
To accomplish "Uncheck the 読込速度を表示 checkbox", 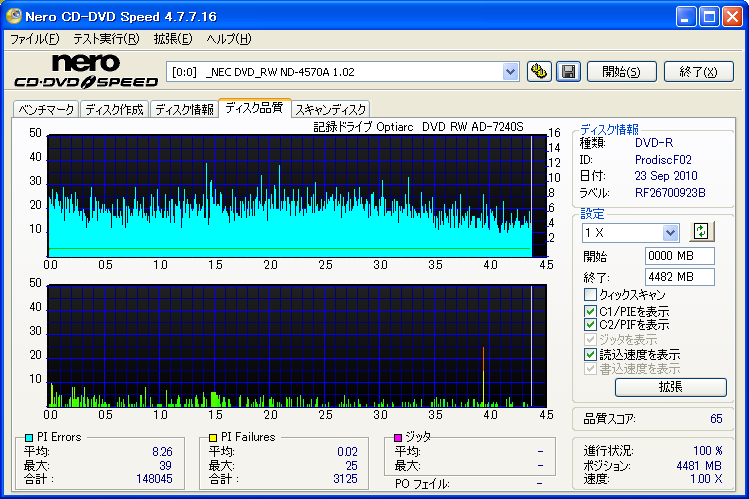I will click(590, 354).
